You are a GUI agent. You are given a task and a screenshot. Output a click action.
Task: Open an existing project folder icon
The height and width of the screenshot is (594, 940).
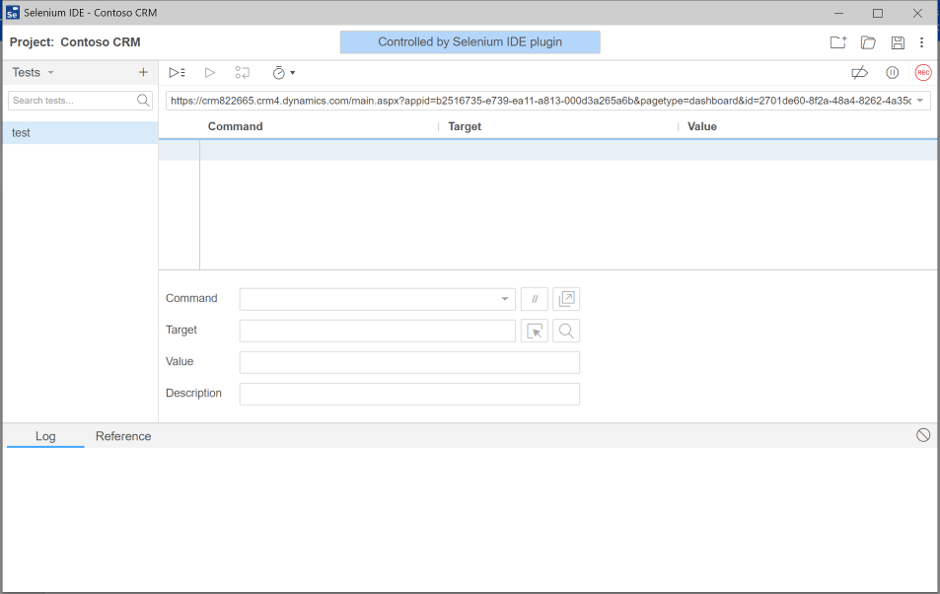(x=868, y=42)
